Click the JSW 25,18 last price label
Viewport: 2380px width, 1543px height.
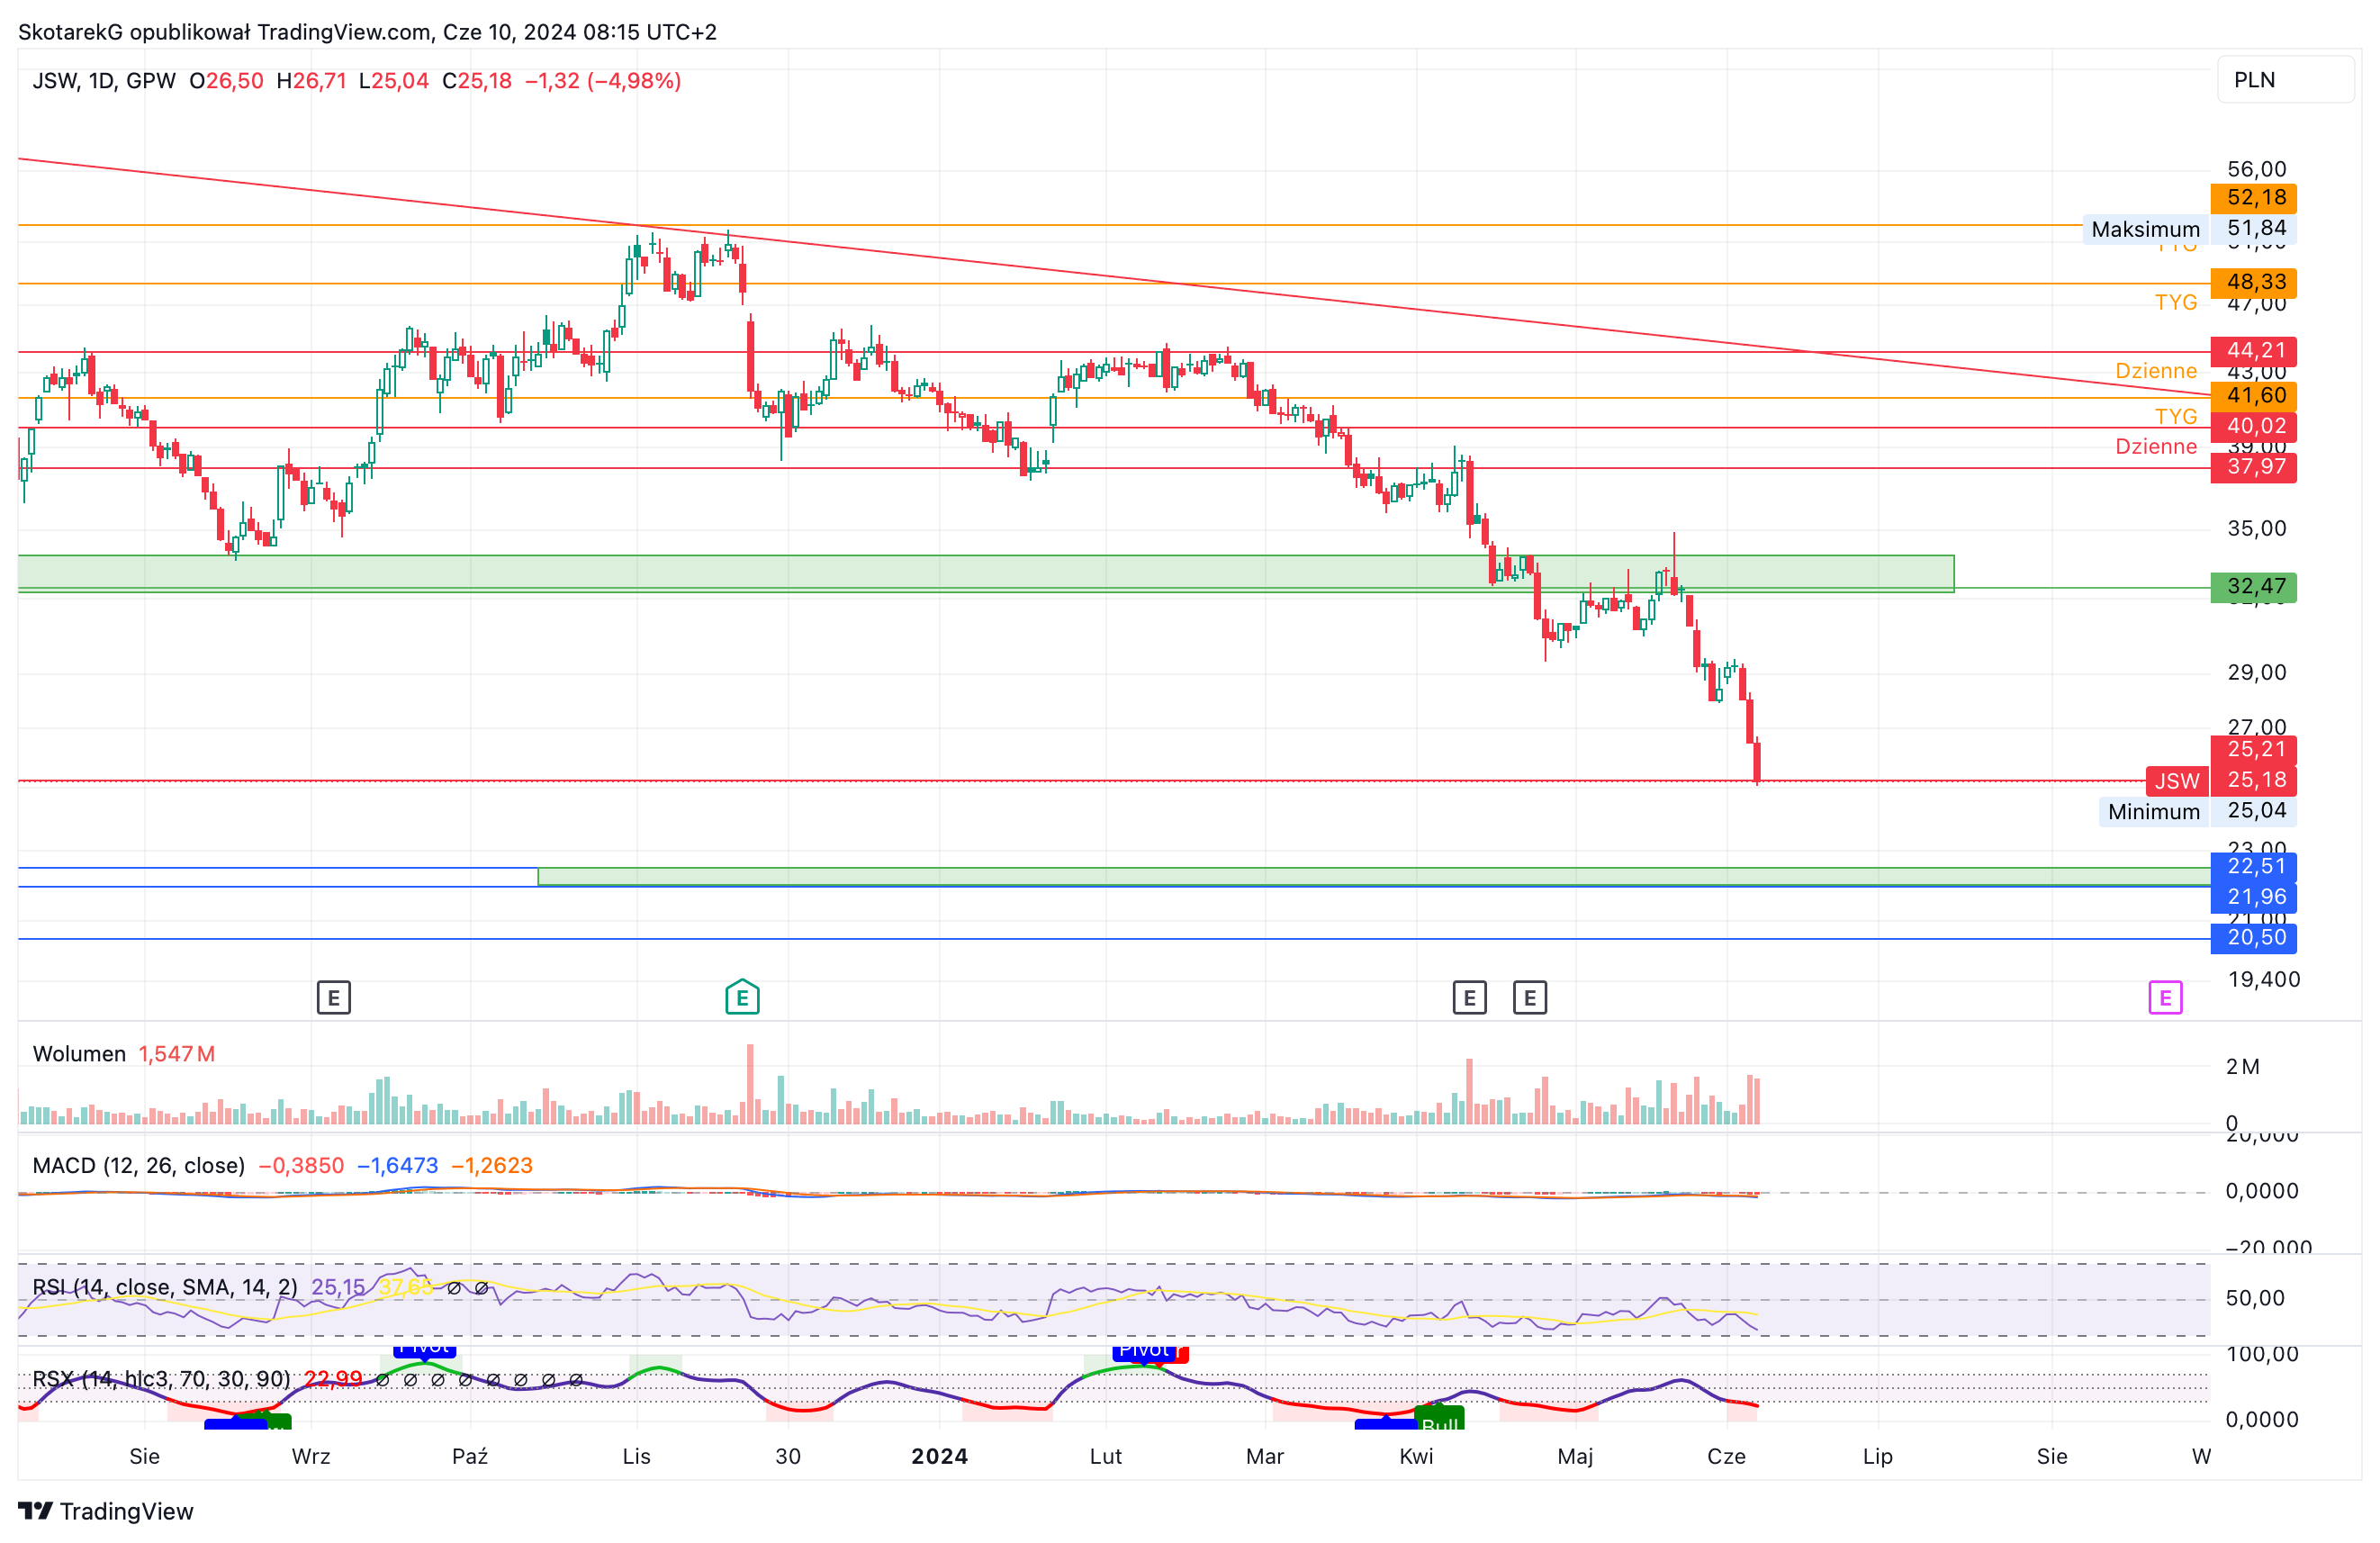2221,781
